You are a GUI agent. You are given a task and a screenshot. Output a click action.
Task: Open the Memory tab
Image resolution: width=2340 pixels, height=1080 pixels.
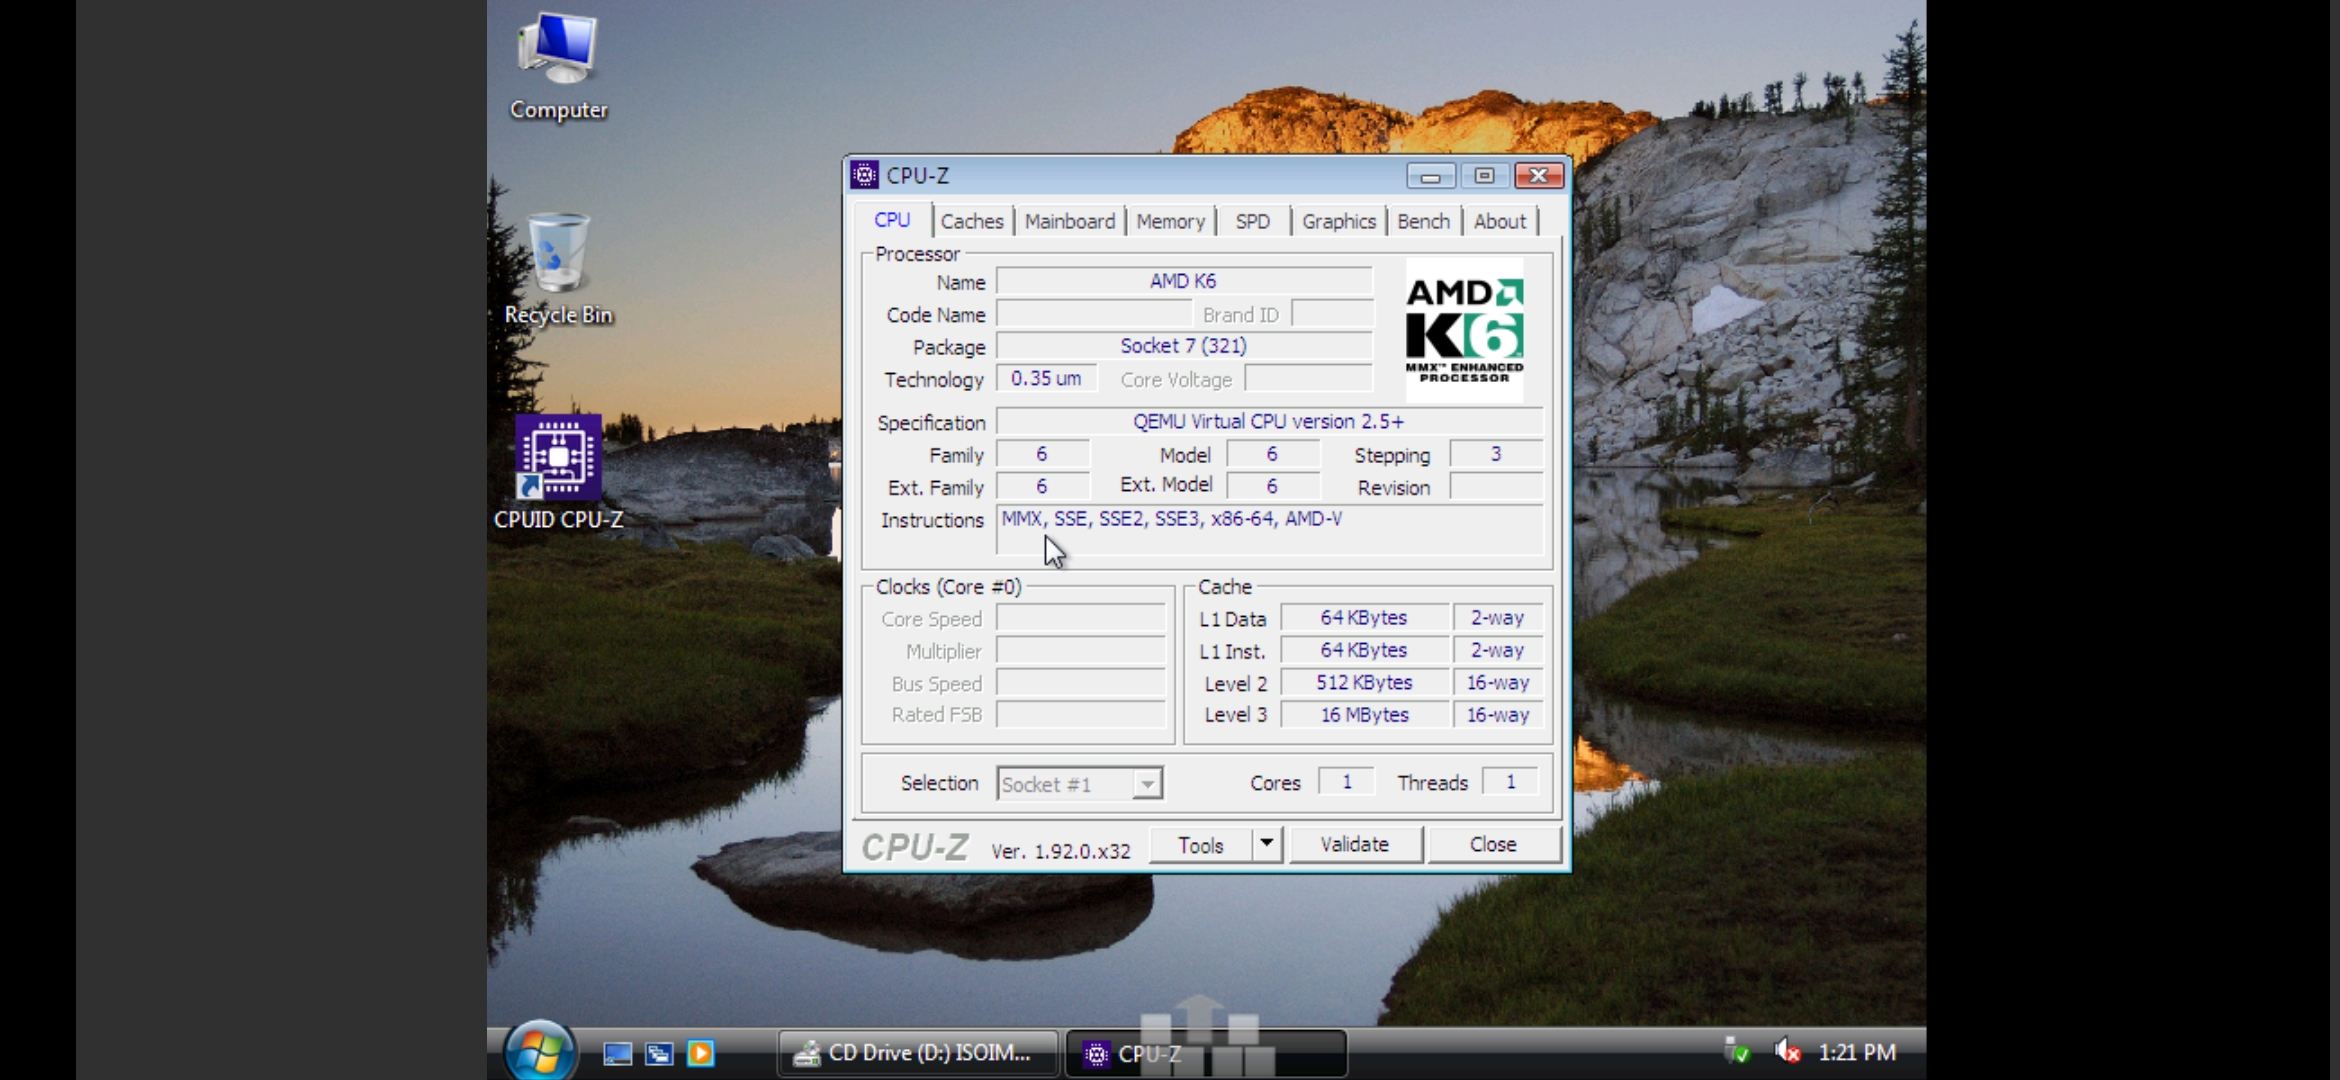point(1170,221)
